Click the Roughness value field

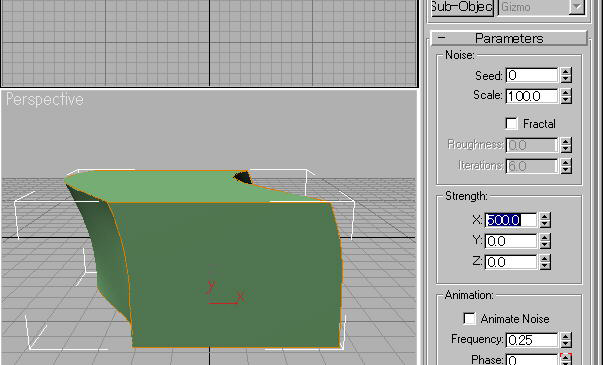[531, 145]
